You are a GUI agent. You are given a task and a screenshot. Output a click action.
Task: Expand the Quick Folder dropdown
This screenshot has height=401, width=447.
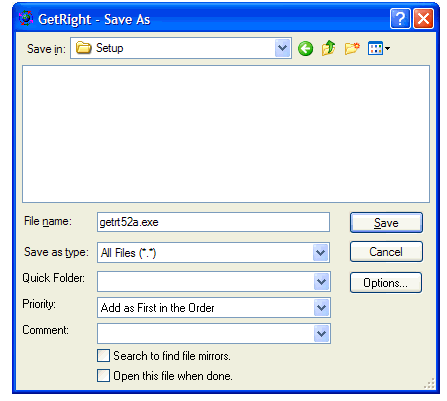(322, 282)
